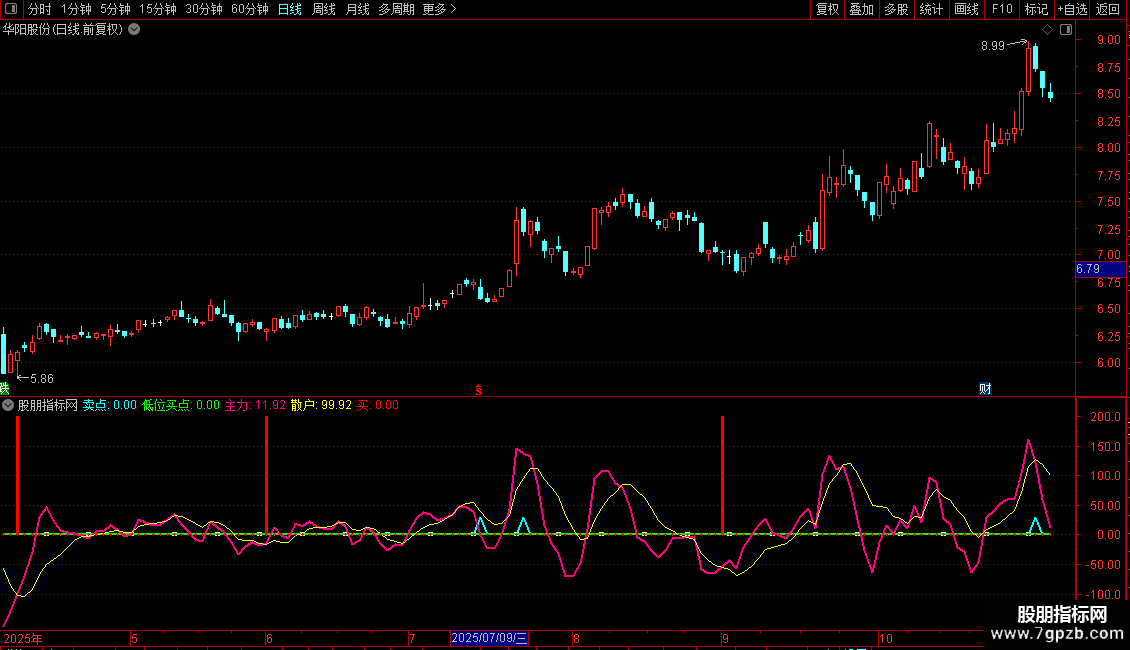Image resolution: width=1130 pixels, height=650 pixels.
Task: Select the 30分钟 period
Action: pyautogui.click(x=204, y=9)
